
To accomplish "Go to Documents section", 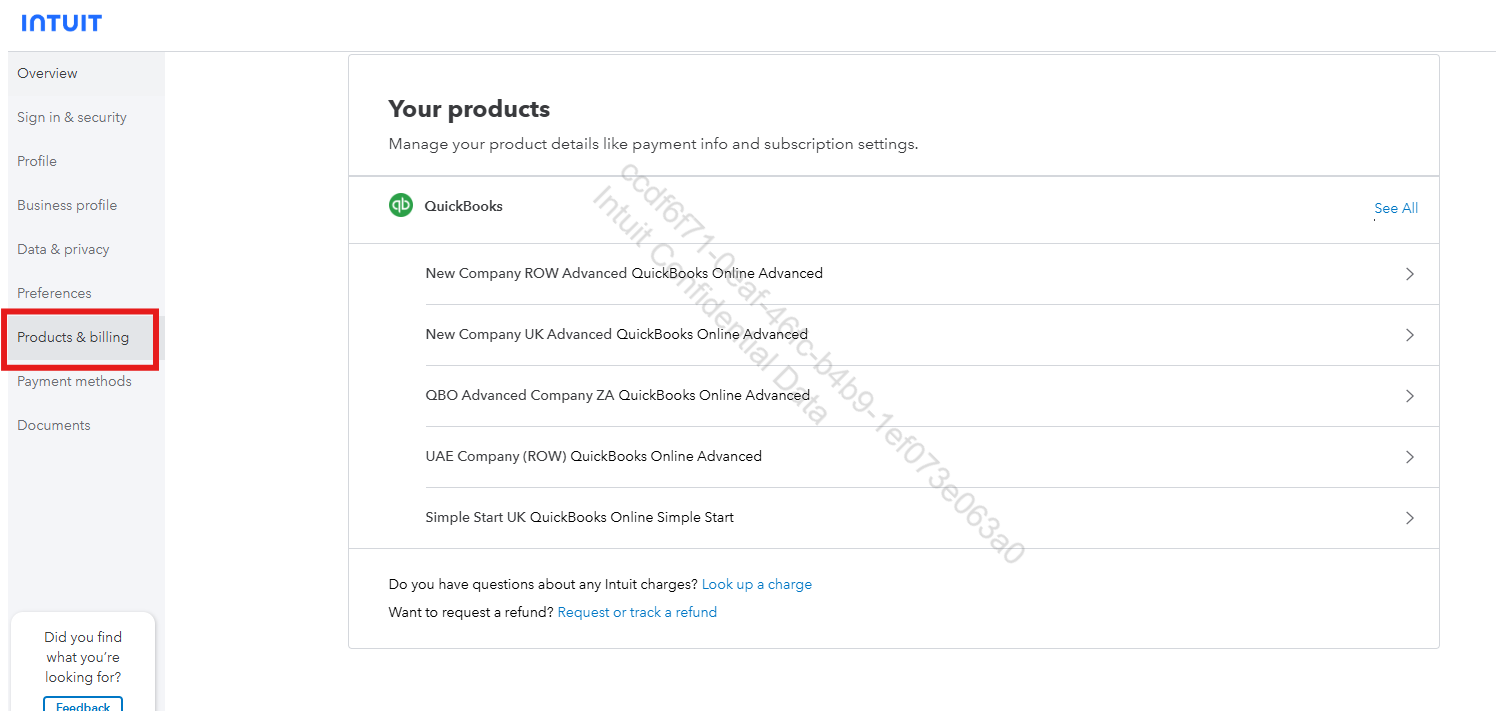I will pos(54,425).
